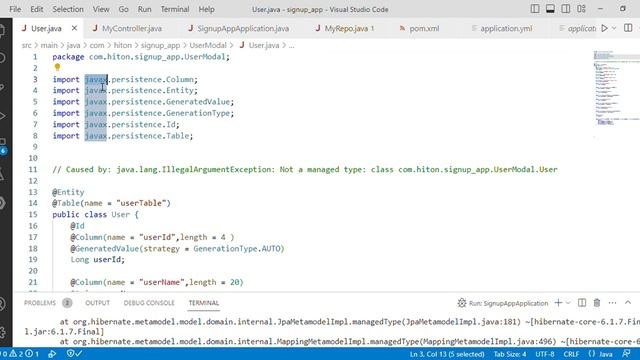Split the editor to the right
The image size is (640, 360).
click(628, 28)
